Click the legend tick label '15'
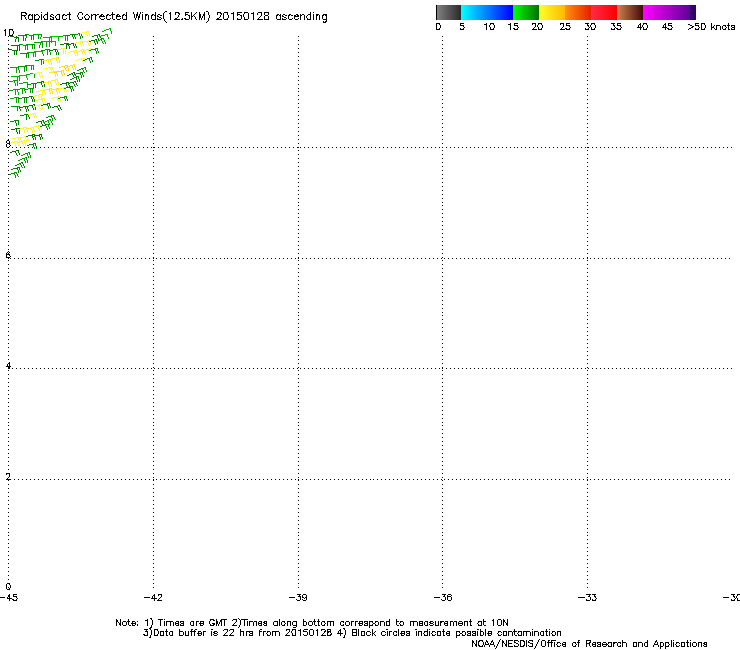Viewport: 740px width, 650px height. (513, 27)
